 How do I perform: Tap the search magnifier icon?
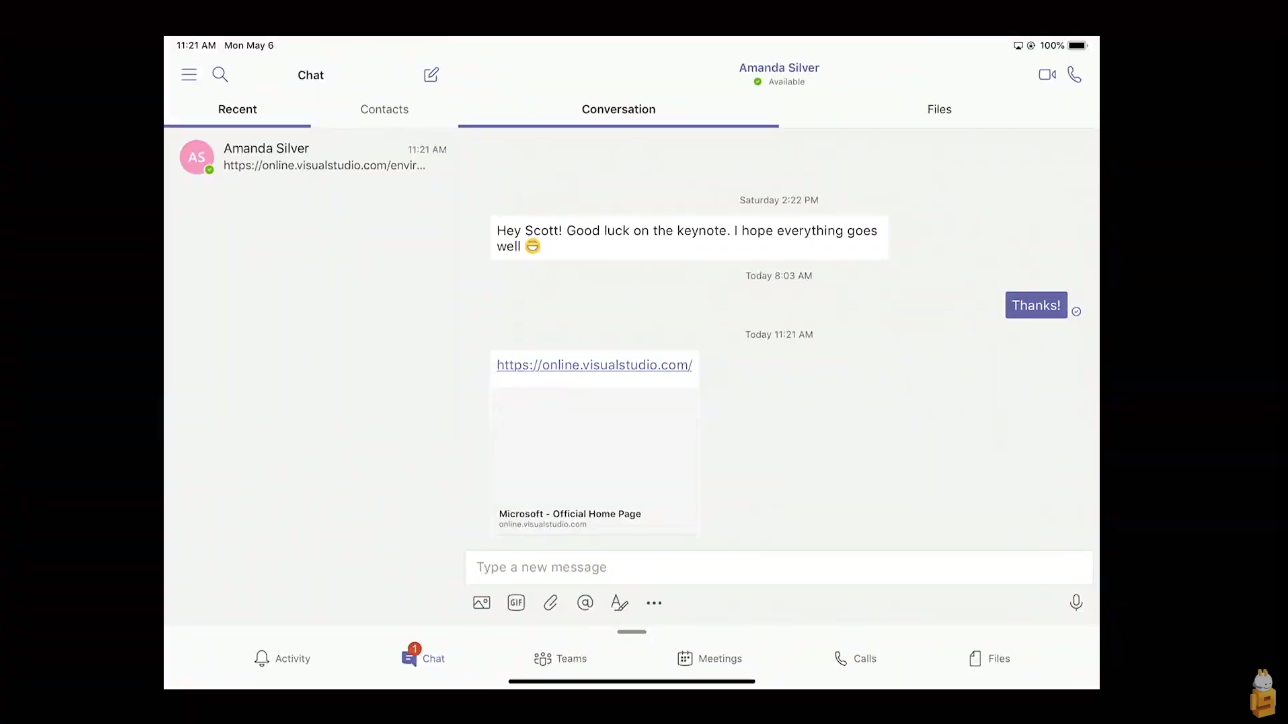click(x=220, y=75)
